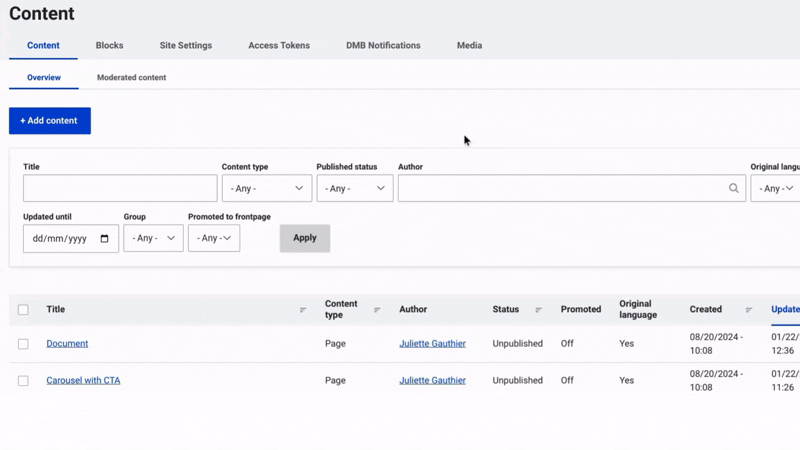Image resolution: width=800 pixels, height=450 pixels.
Task: Go to the DMB Notifications tab
Action: tap(383, 45)
